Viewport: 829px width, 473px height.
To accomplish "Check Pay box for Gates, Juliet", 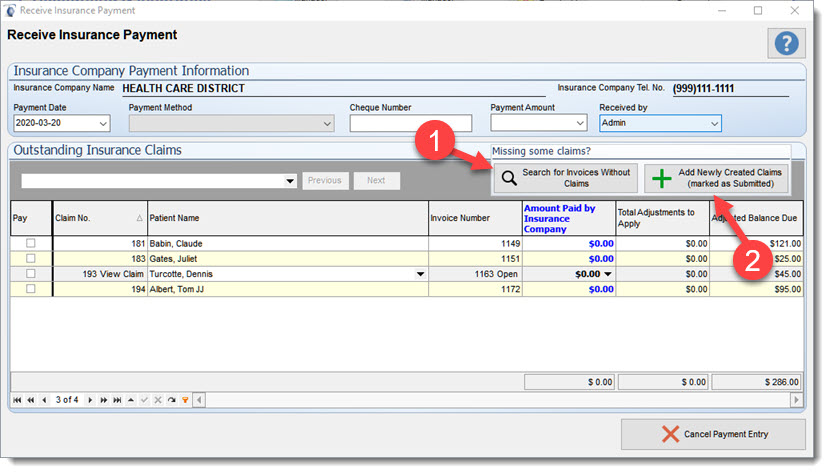I will tap(31, 258).
